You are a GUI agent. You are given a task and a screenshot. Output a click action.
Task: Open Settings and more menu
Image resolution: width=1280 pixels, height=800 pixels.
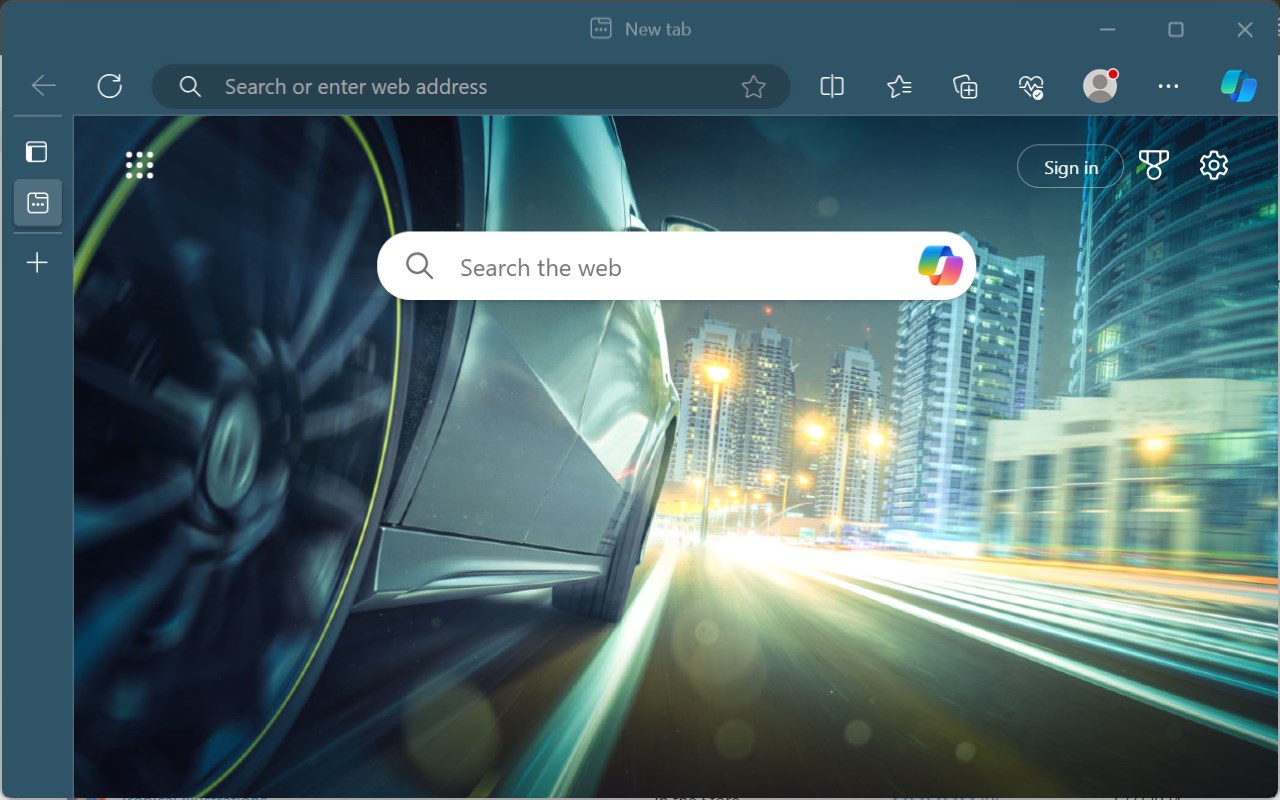coord(1168,87)
